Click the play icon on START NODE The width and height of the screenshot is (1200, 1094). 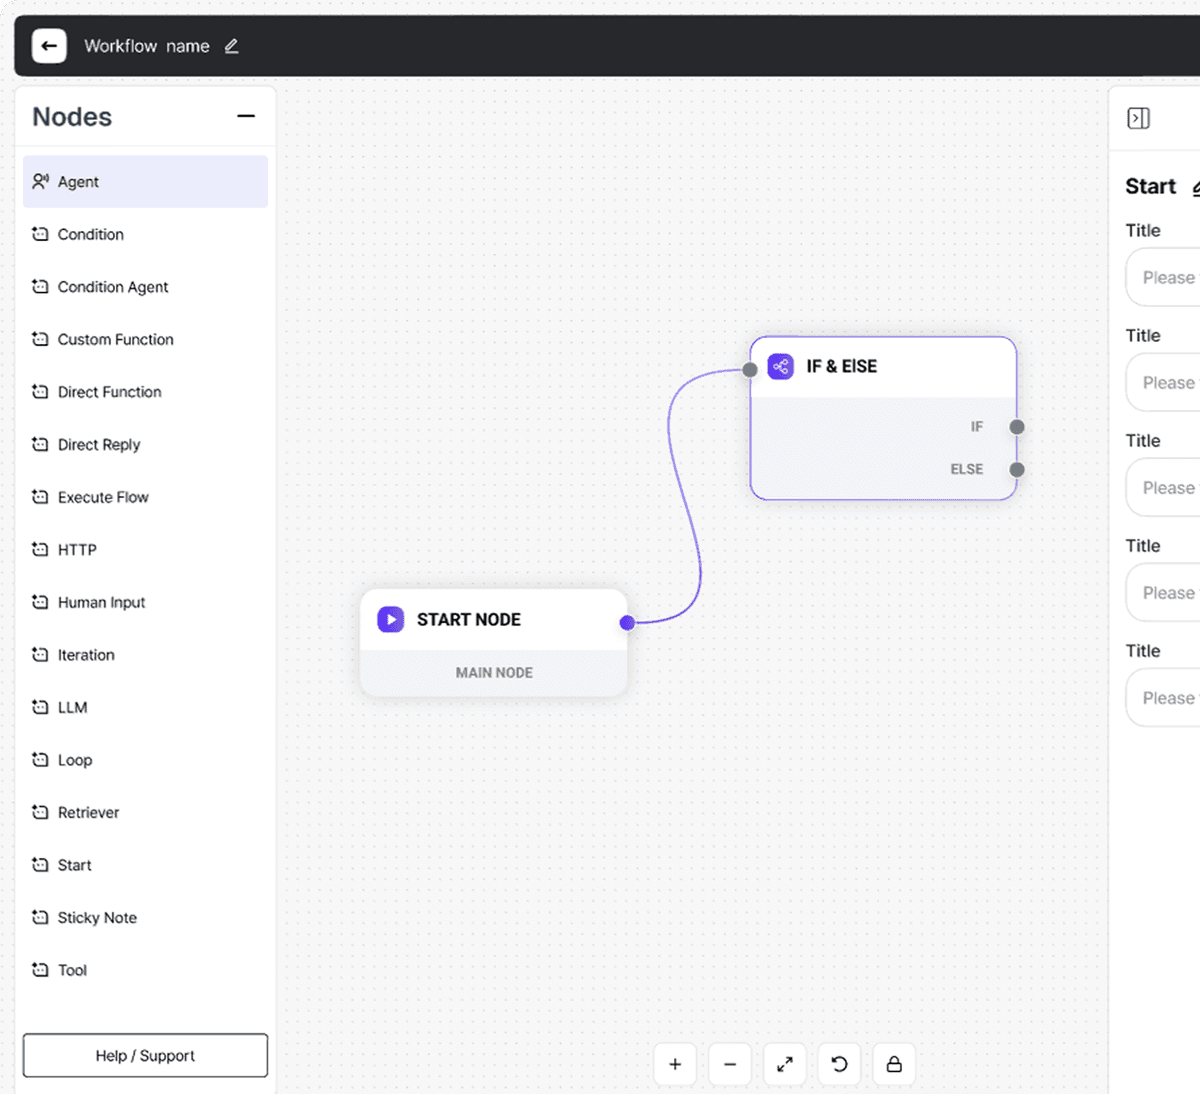[390, 619]
